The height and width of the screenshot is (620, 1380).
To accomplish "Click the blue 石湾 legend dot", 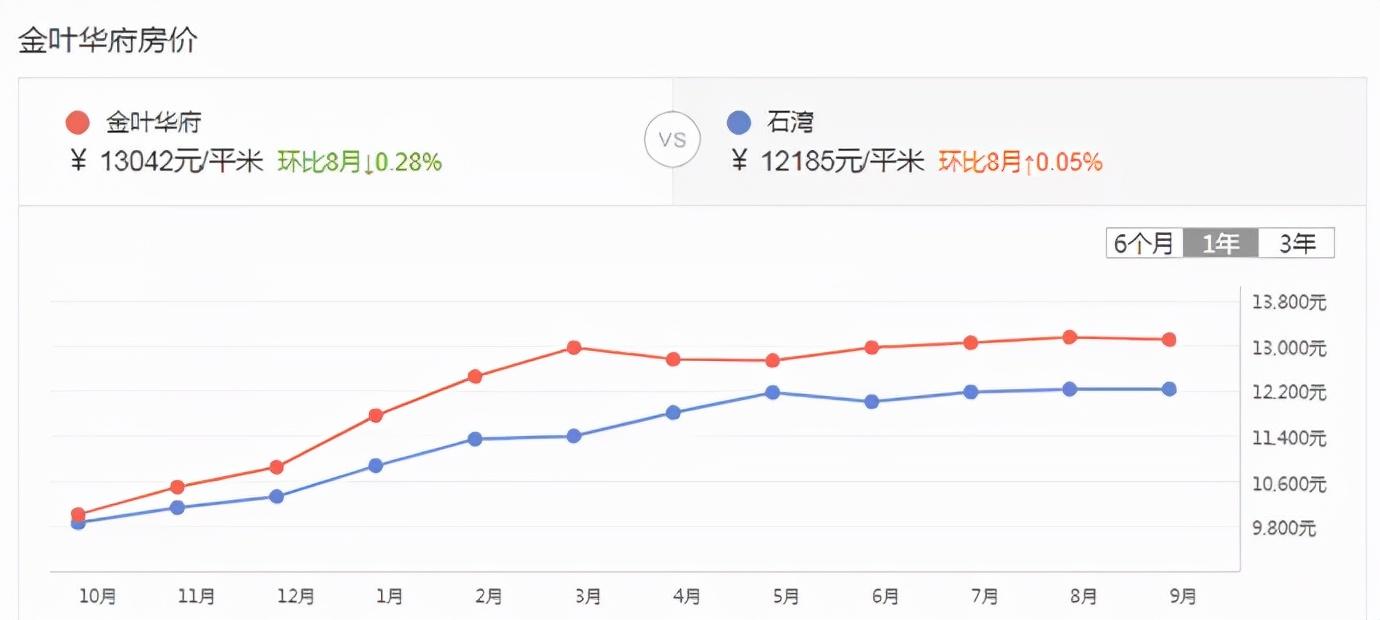I will tap(738, 123).
